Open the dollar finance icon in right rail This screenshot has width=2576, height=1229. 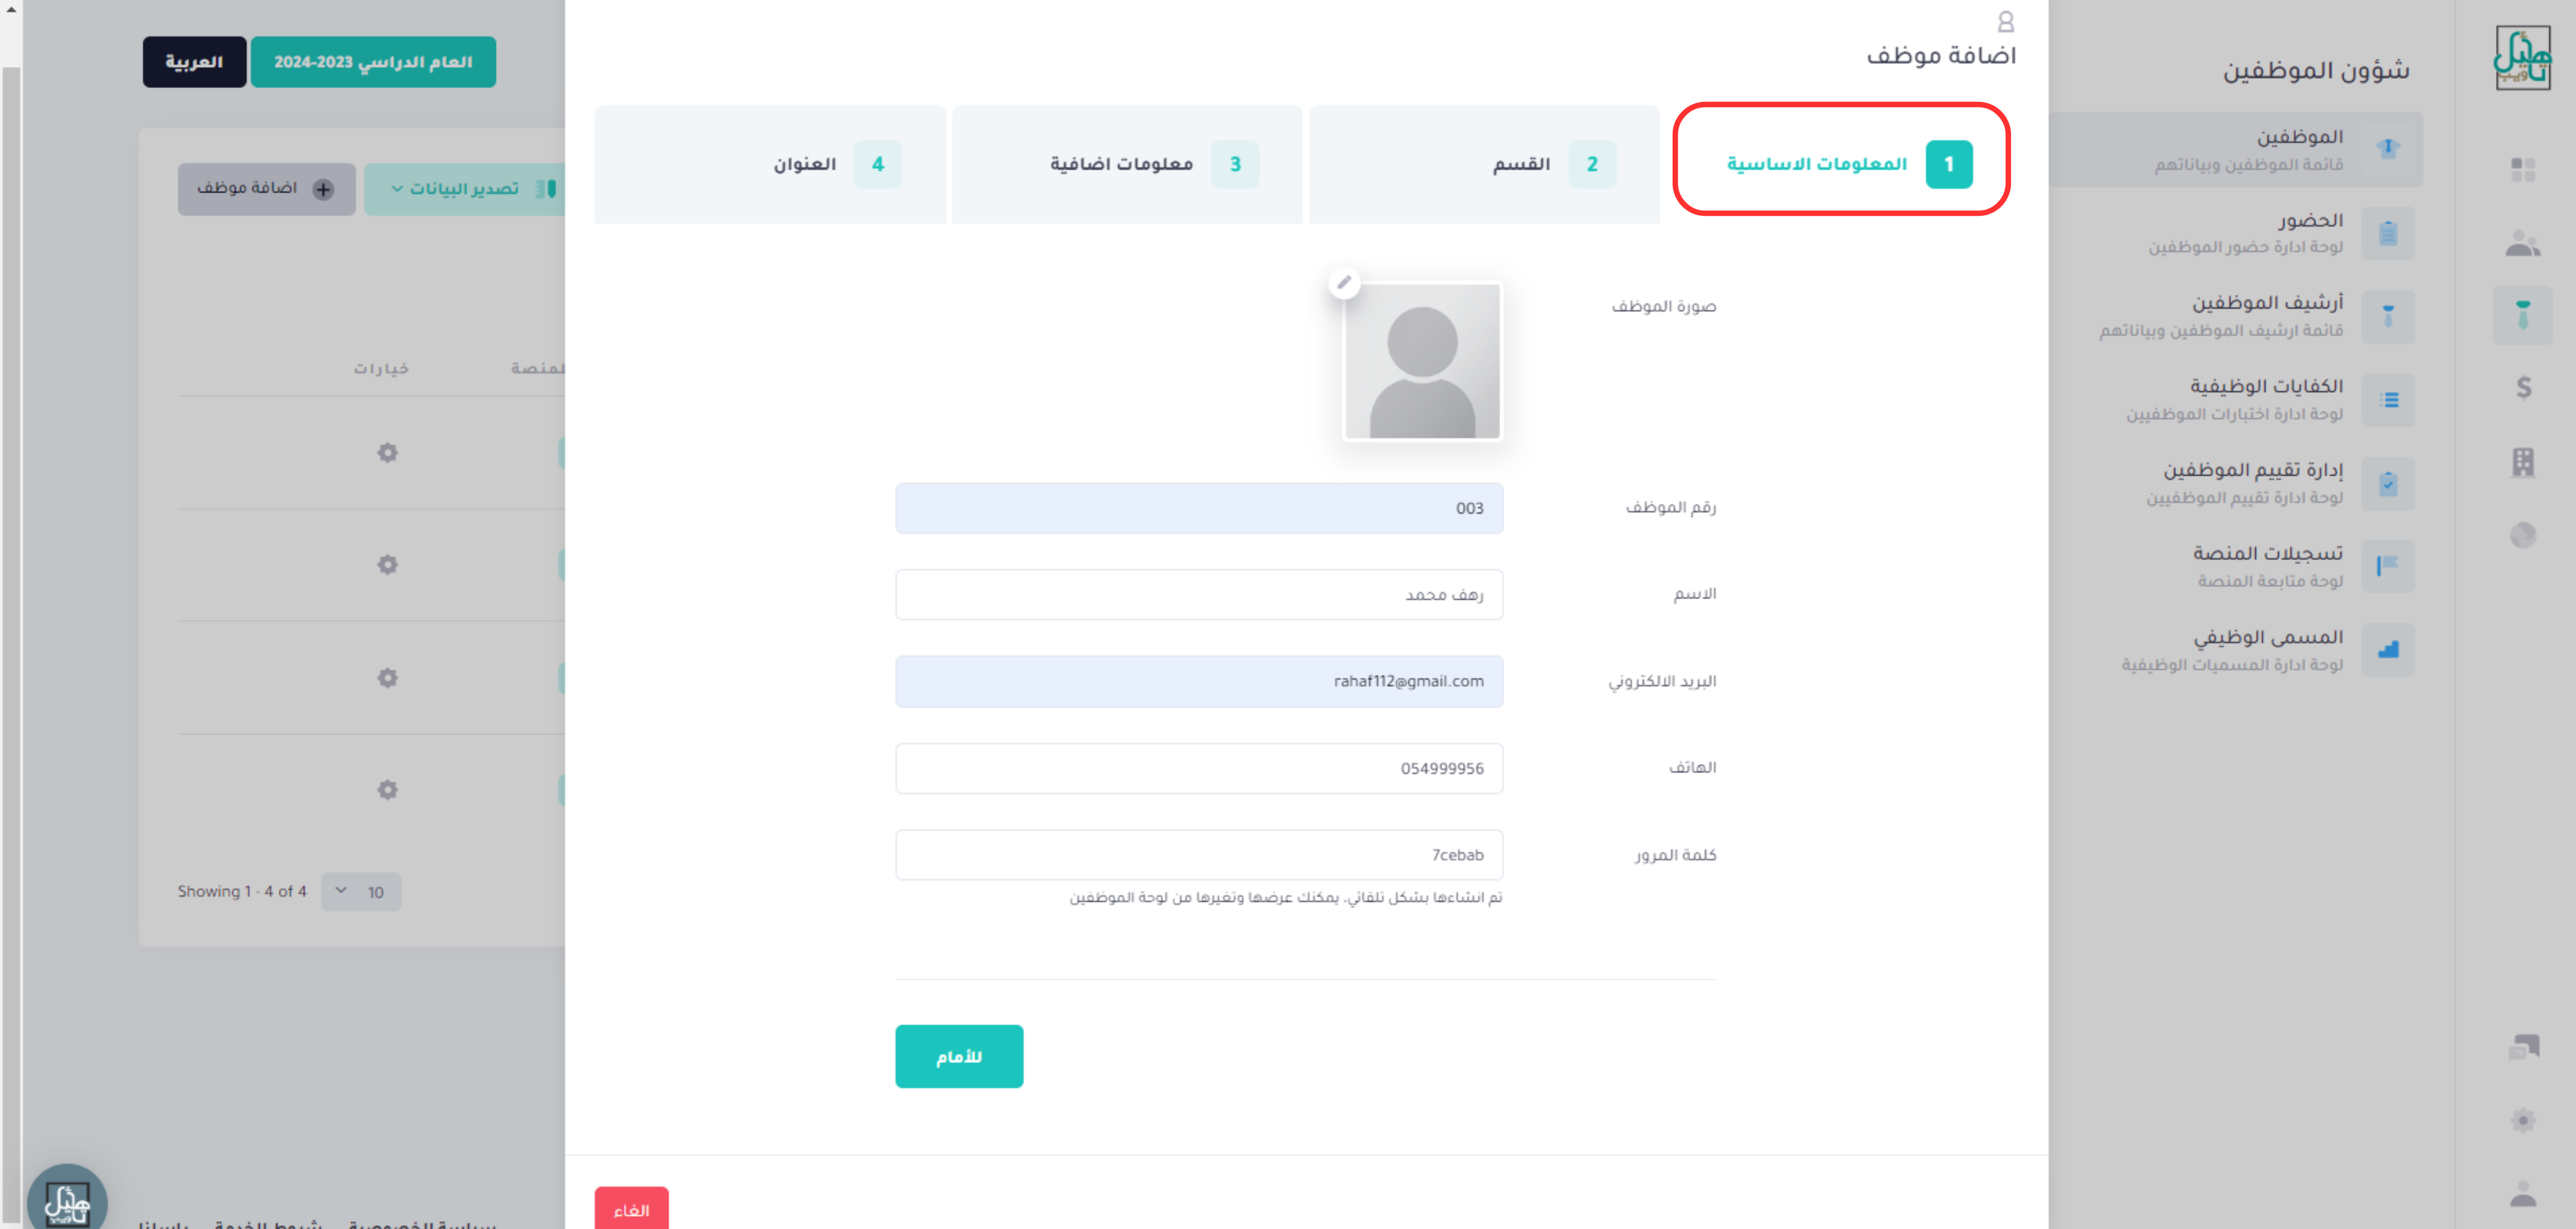[x=2523, y=387]
